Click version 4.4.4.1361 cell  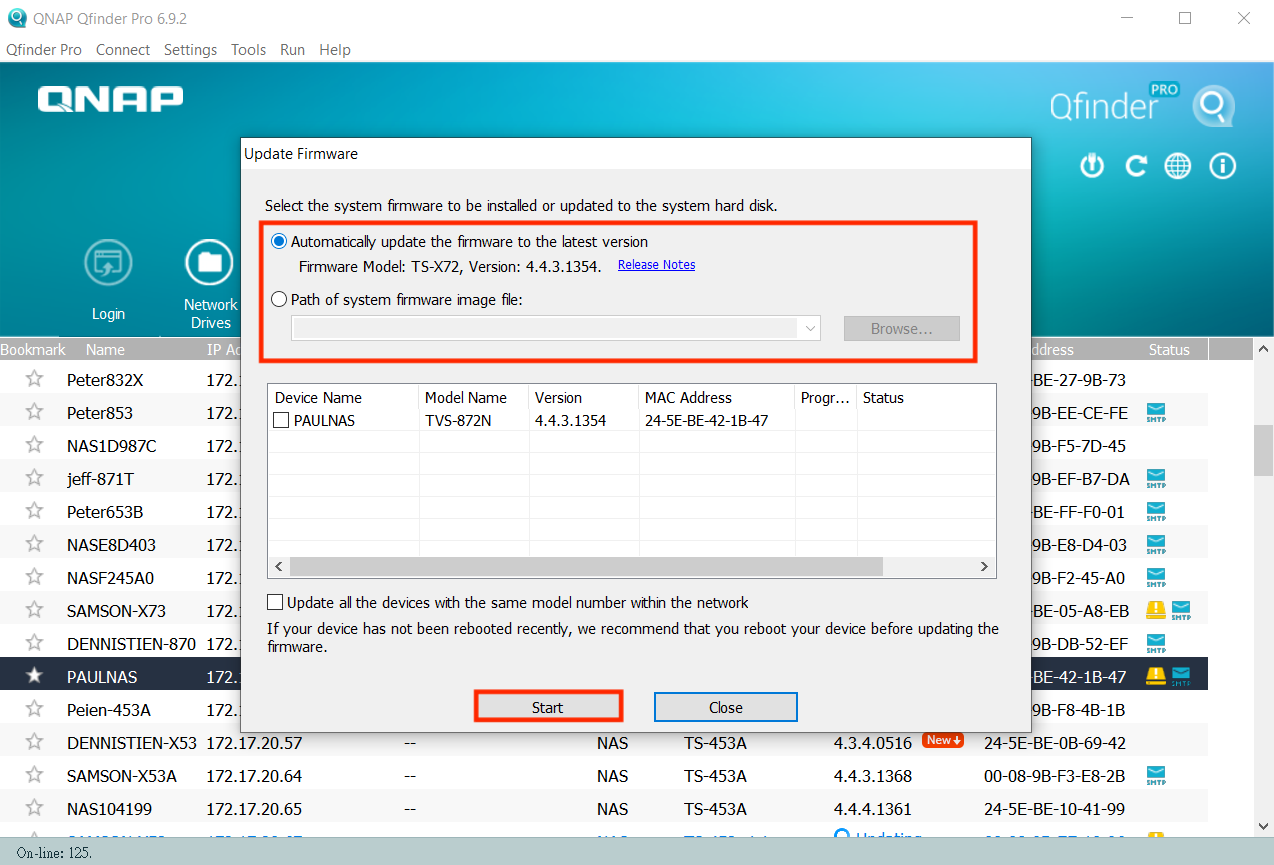pyautogui.click(x=873, y=809)
